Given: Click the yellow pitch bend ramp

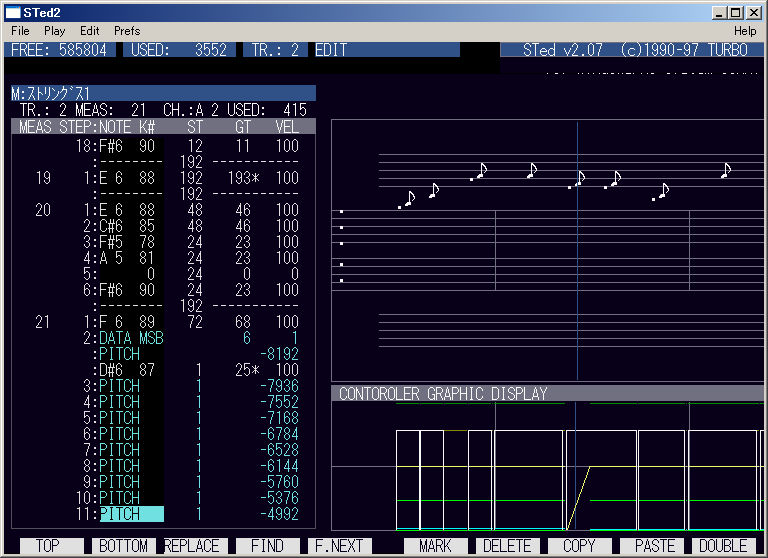Looking at the screenshot, I should [578, 498].
